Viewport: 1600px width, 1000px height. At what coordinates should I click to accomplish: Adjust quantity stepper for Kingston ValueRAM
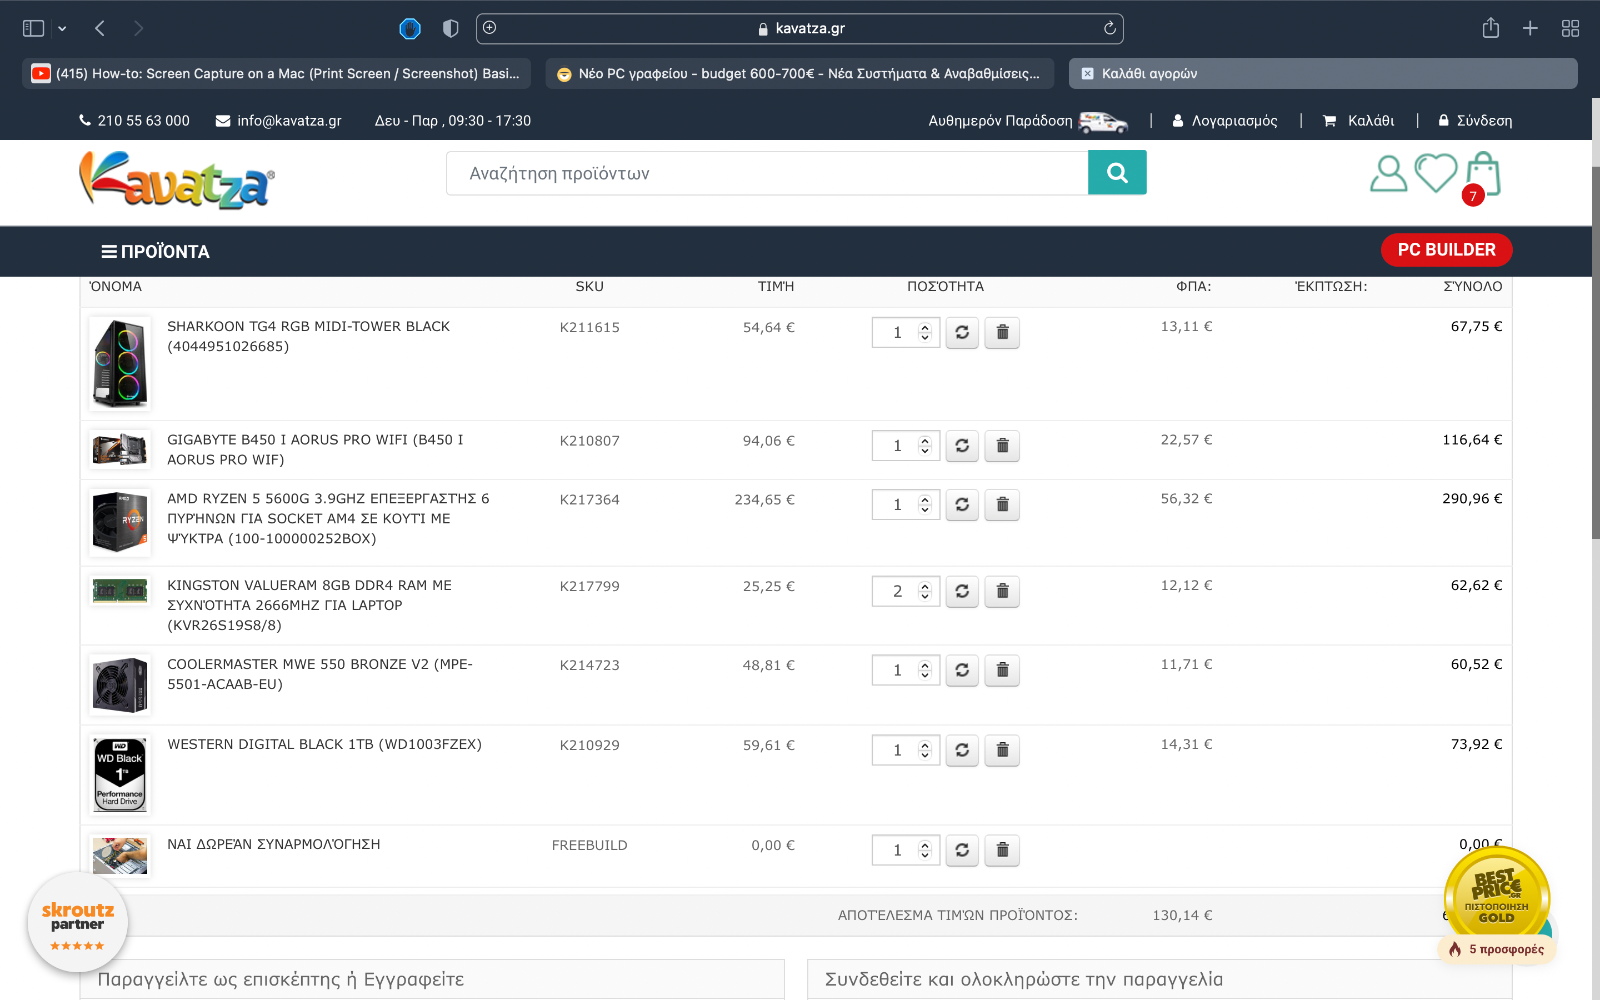tap(925, 591)
